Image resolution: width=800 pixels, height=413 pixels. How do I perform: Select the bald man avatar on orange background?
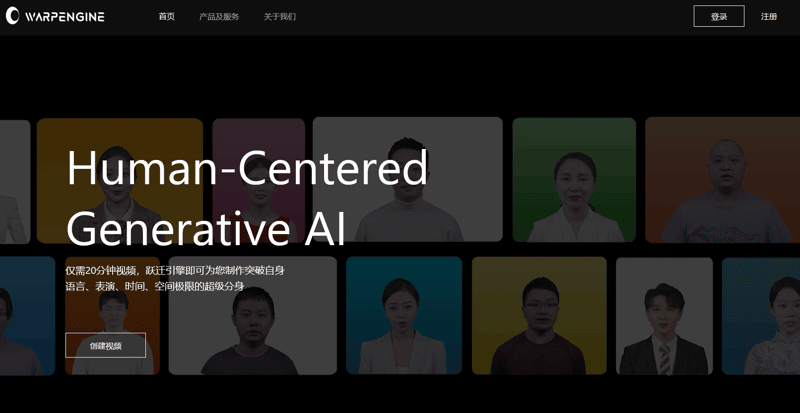coord(722,180)
